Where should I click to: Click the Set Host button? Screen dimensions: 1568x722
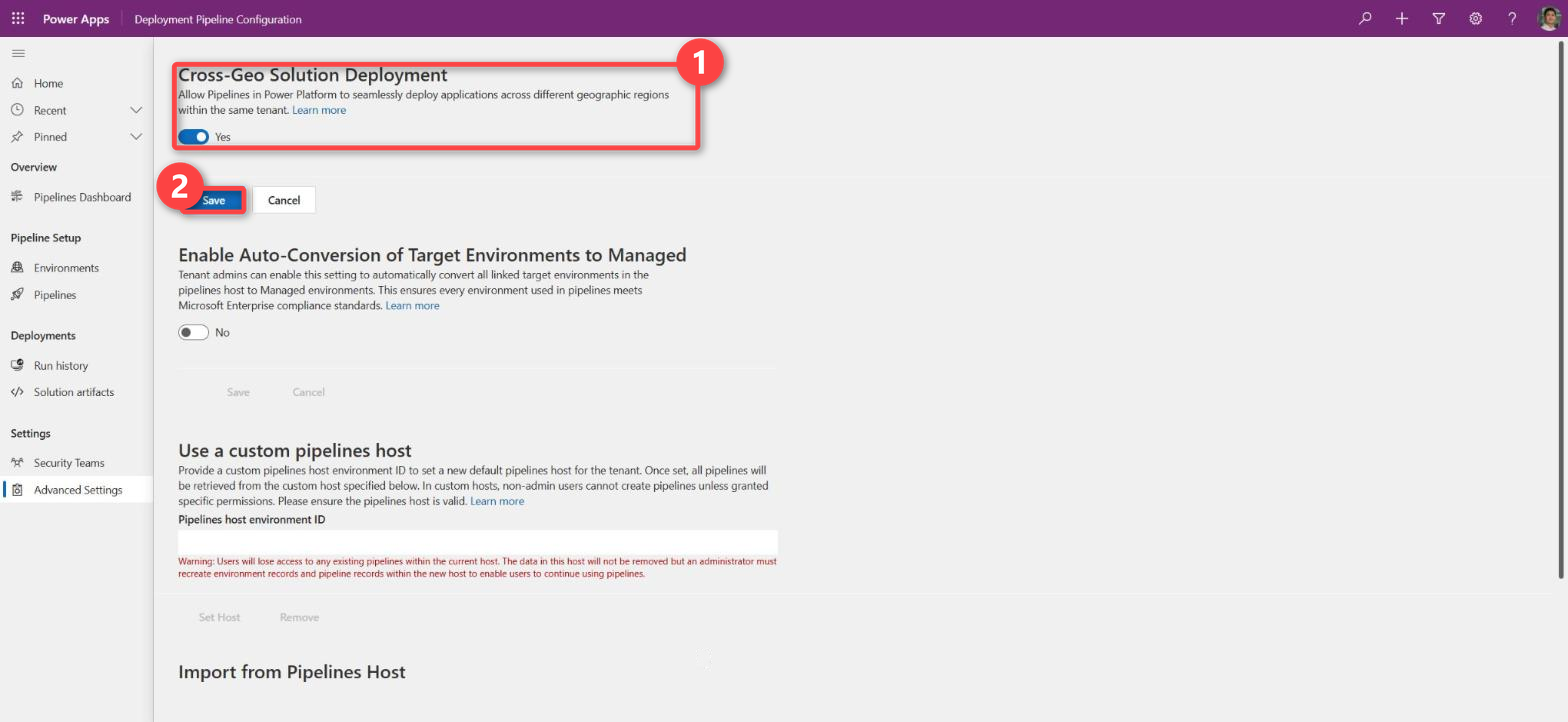pyautogui.click(x=219, y=617)
